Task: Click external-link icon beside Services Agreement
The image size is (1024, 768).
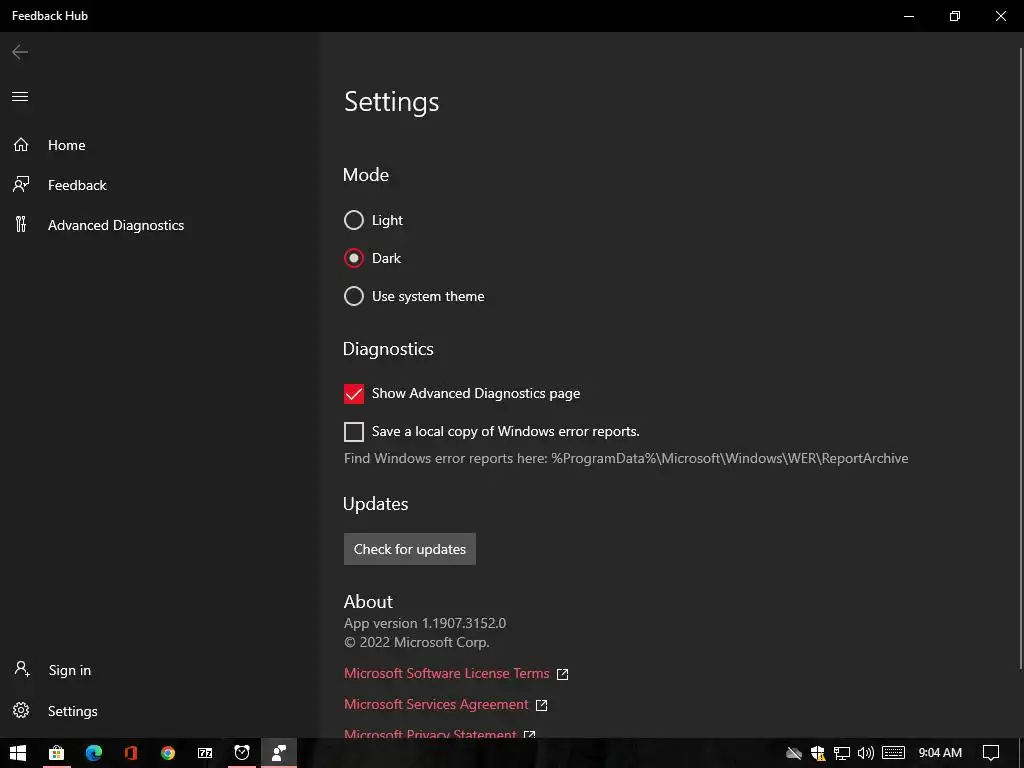Action: click(x=541, y=705)
